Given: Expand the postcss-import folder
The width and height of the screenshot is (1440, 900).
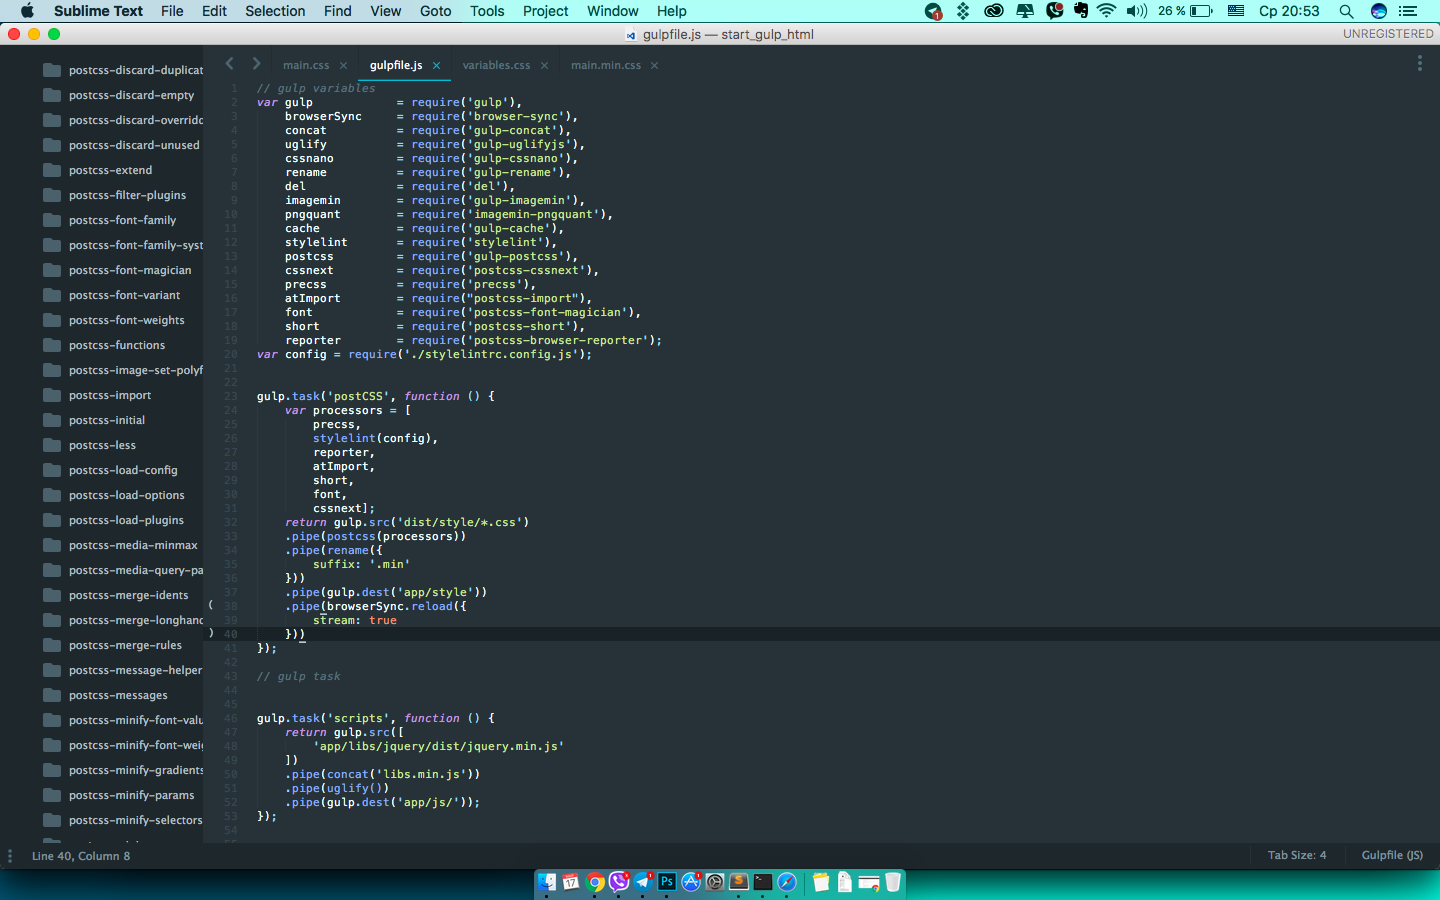Looking at the screenshot, I should (98, 395).
